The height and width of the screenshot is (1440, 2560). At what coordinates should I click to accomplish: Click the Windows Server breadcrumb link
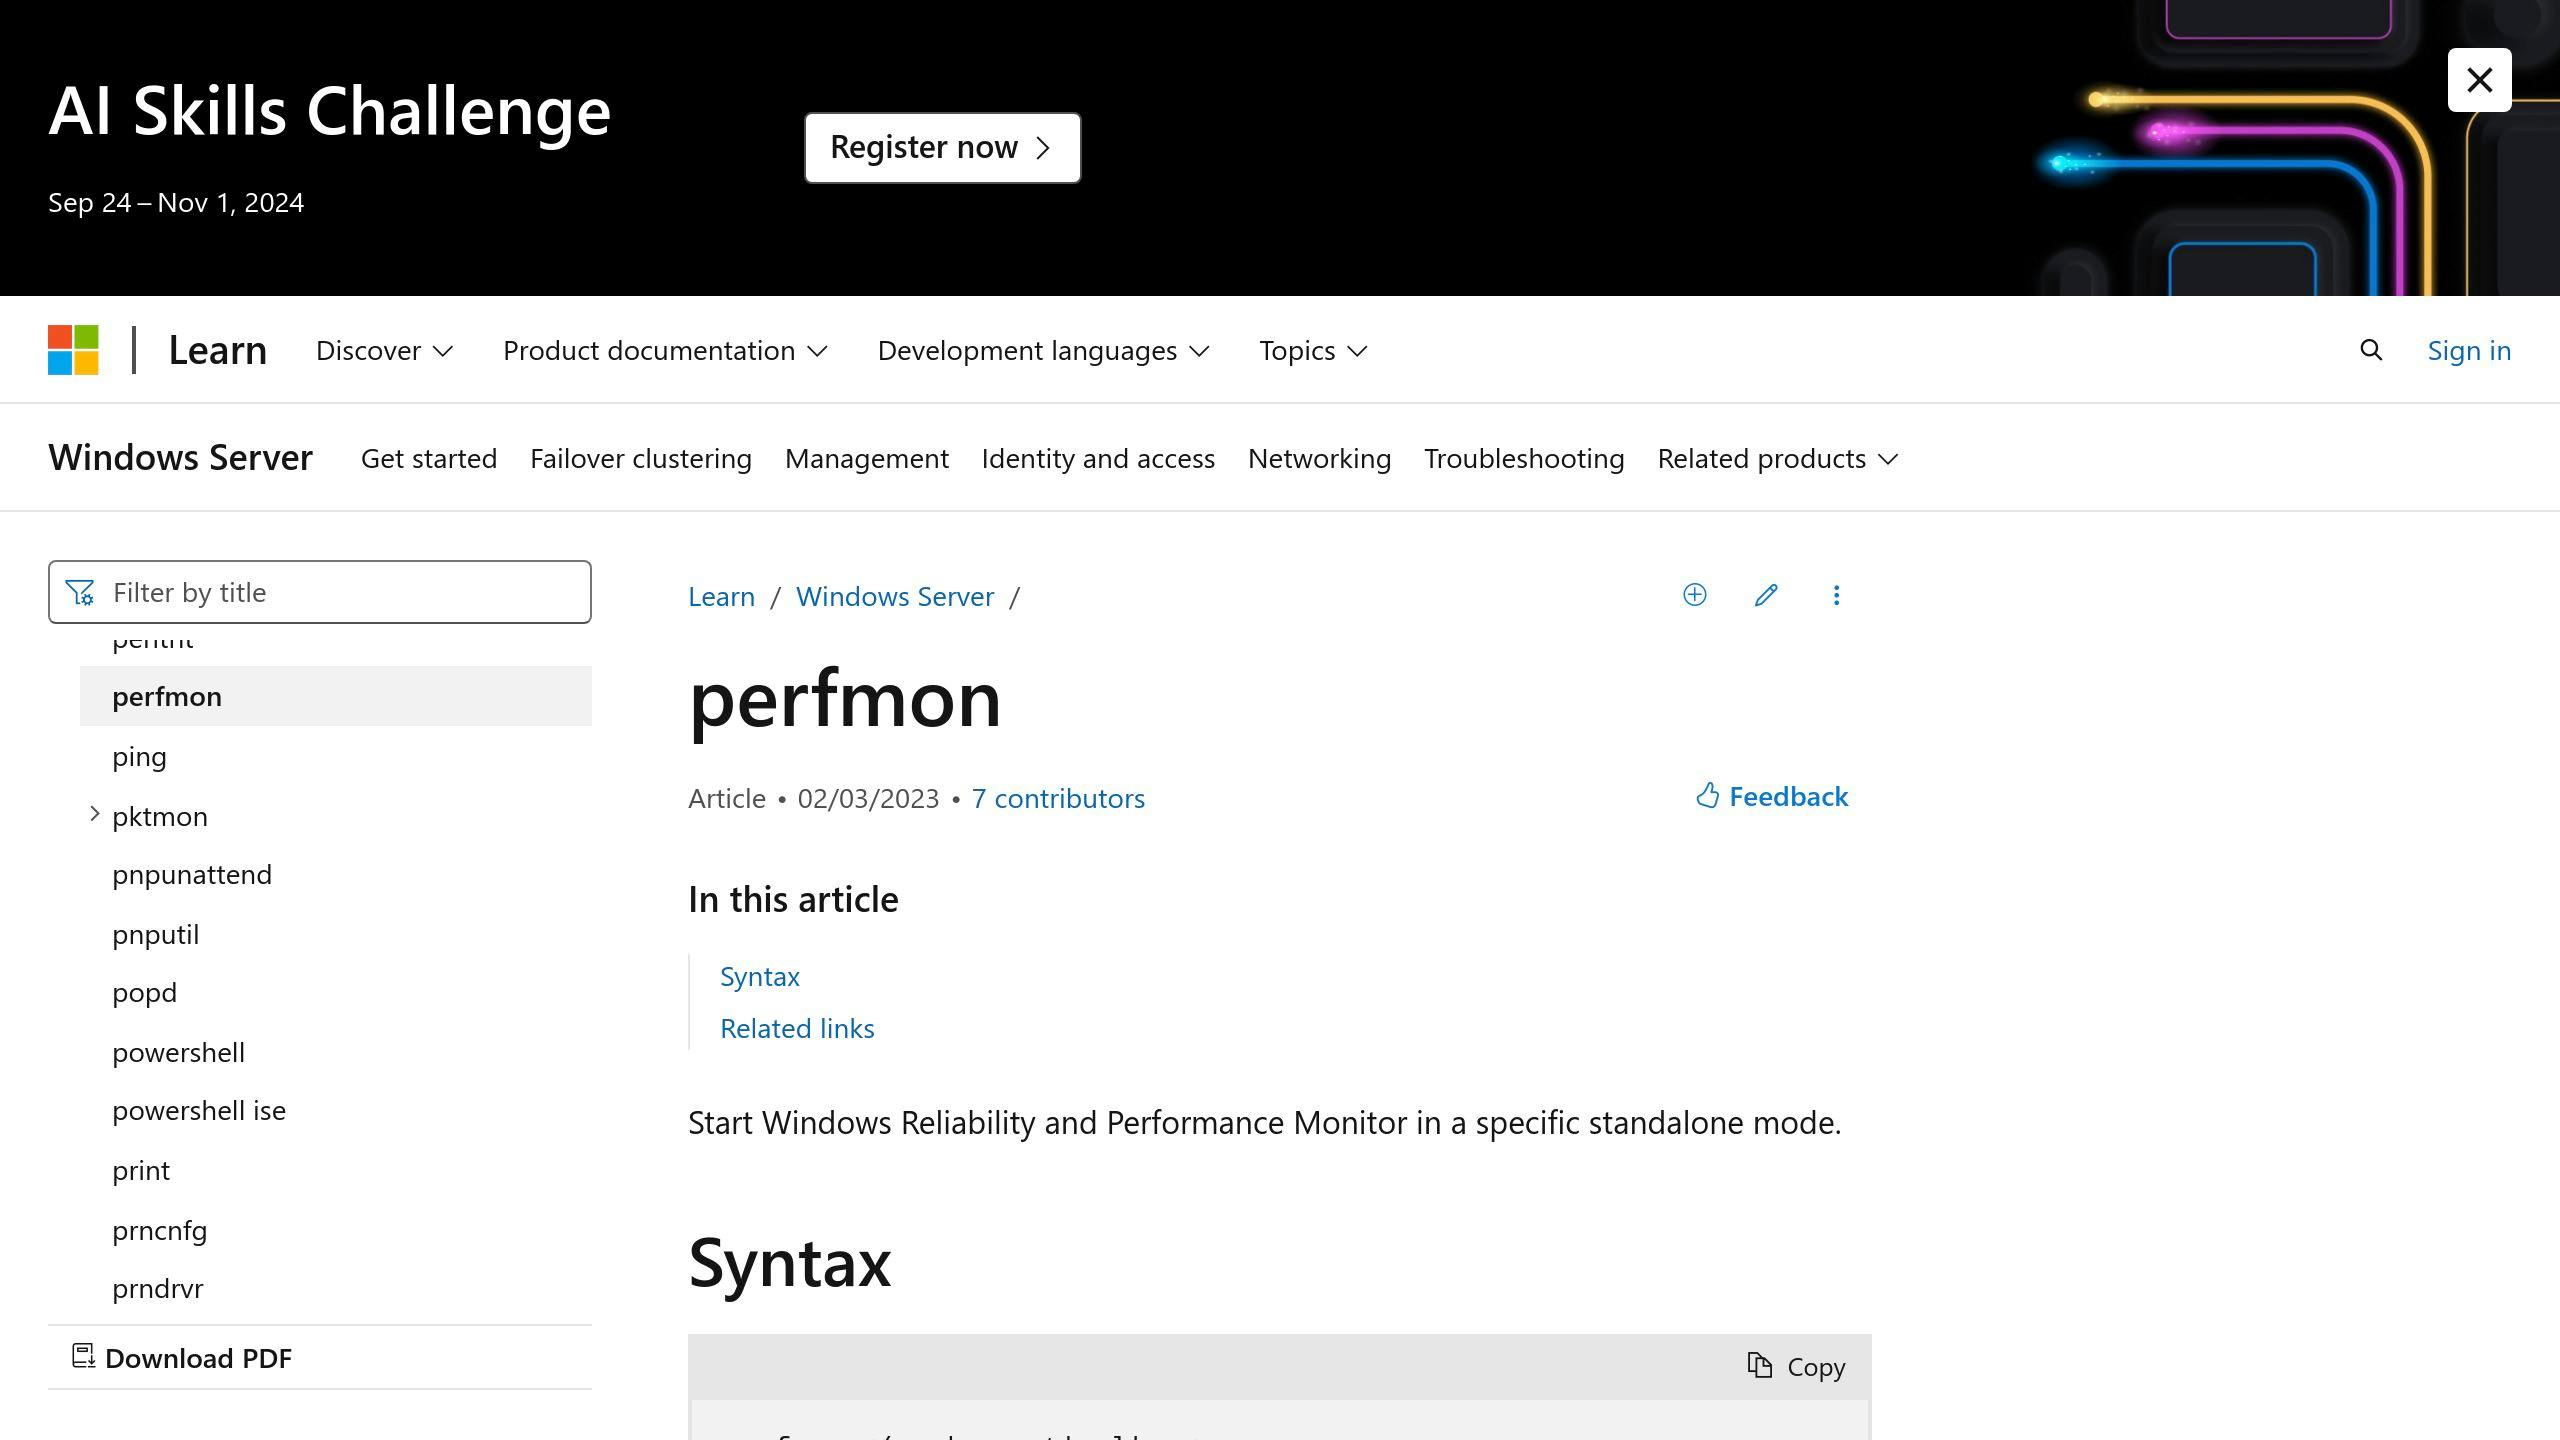pyautogui.click(x=894, y=596)
